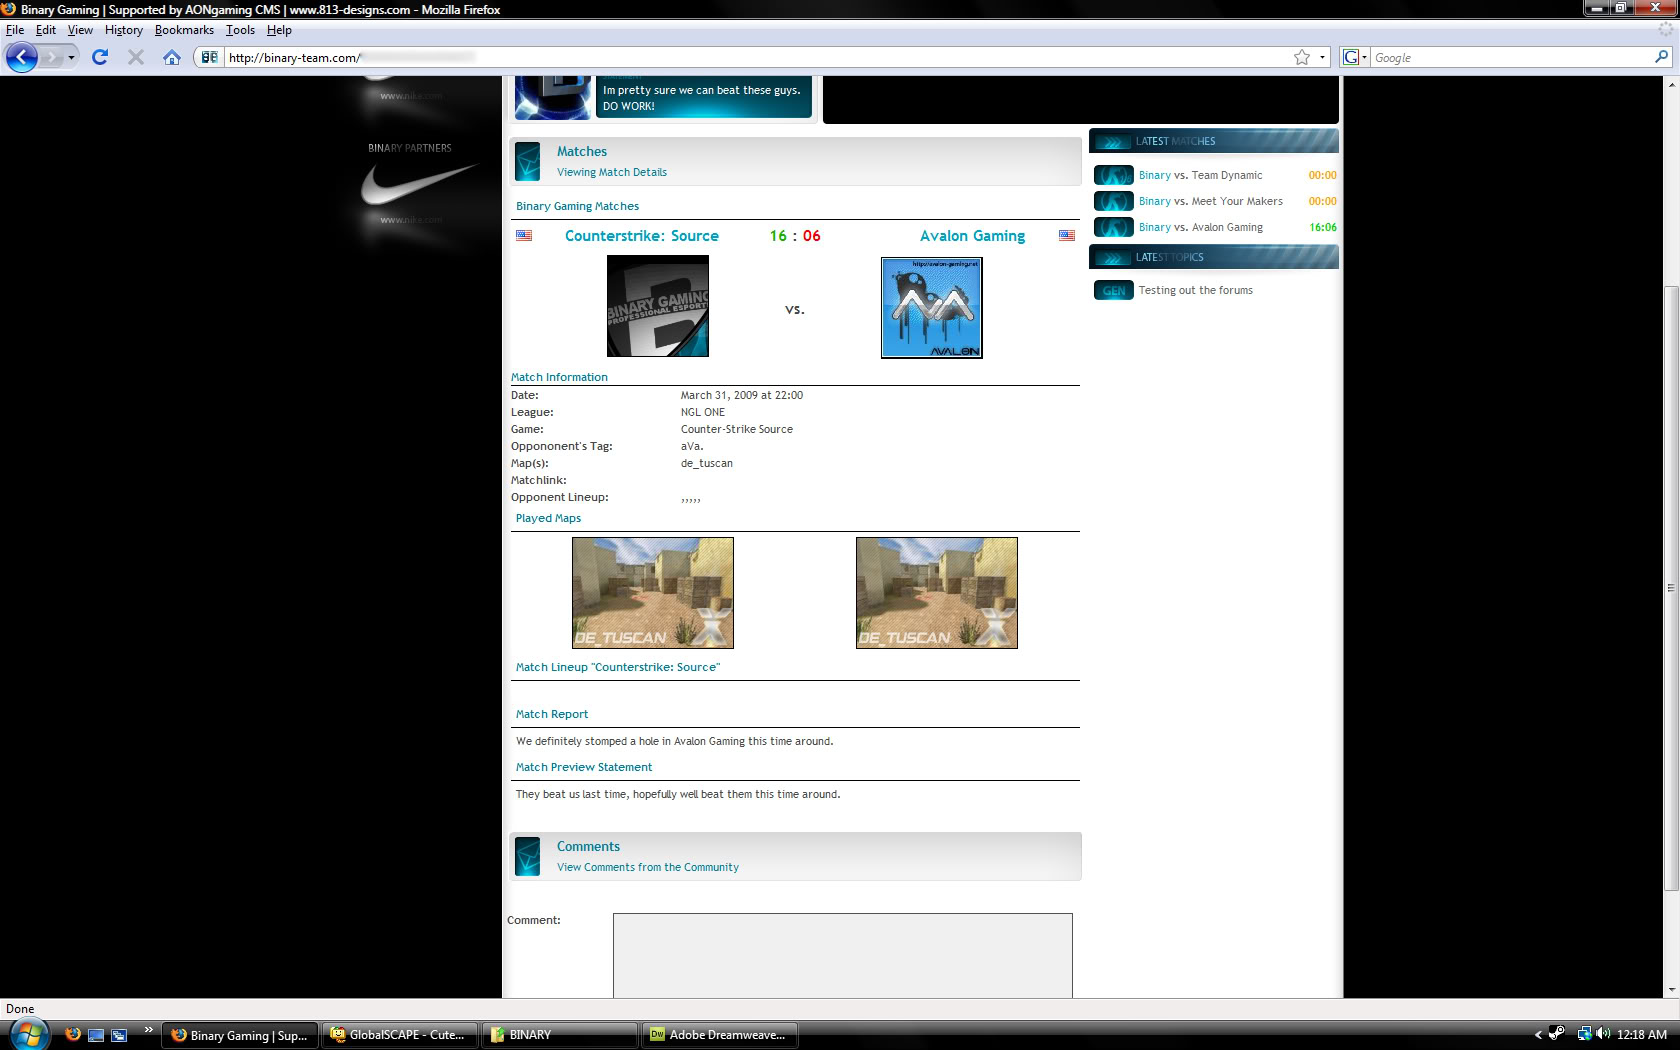The image size is (1680, 1050).
Task: Reload the page with the refresh icon
Action: pyautogui.click(x=100, y=57)
